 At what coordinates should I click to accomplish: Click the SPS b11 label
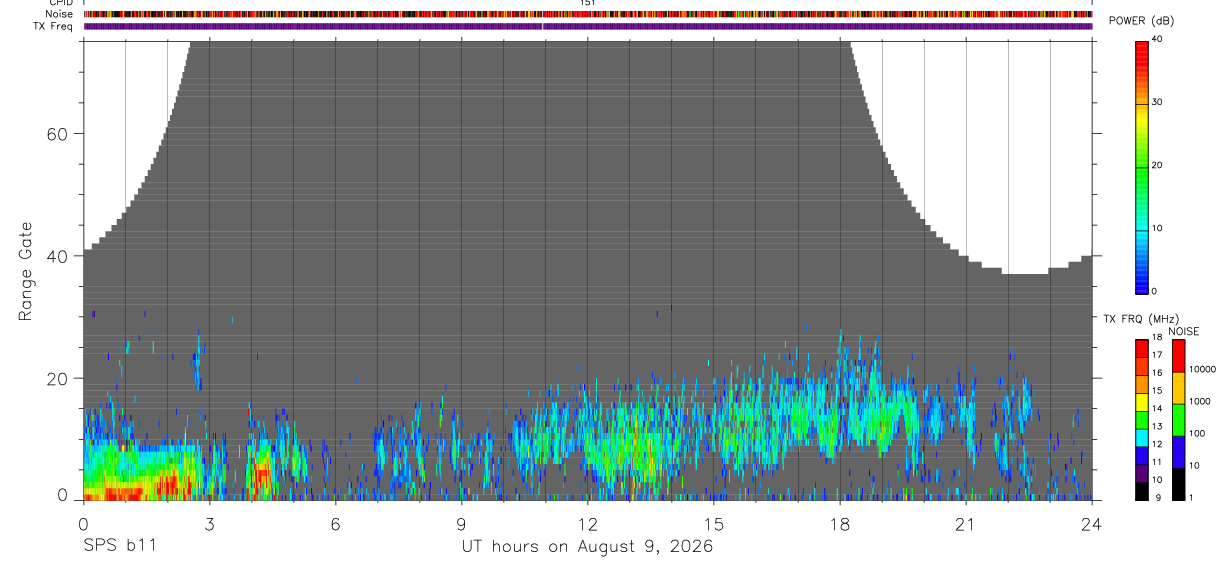pyautogui.click(x=120, y=546)
